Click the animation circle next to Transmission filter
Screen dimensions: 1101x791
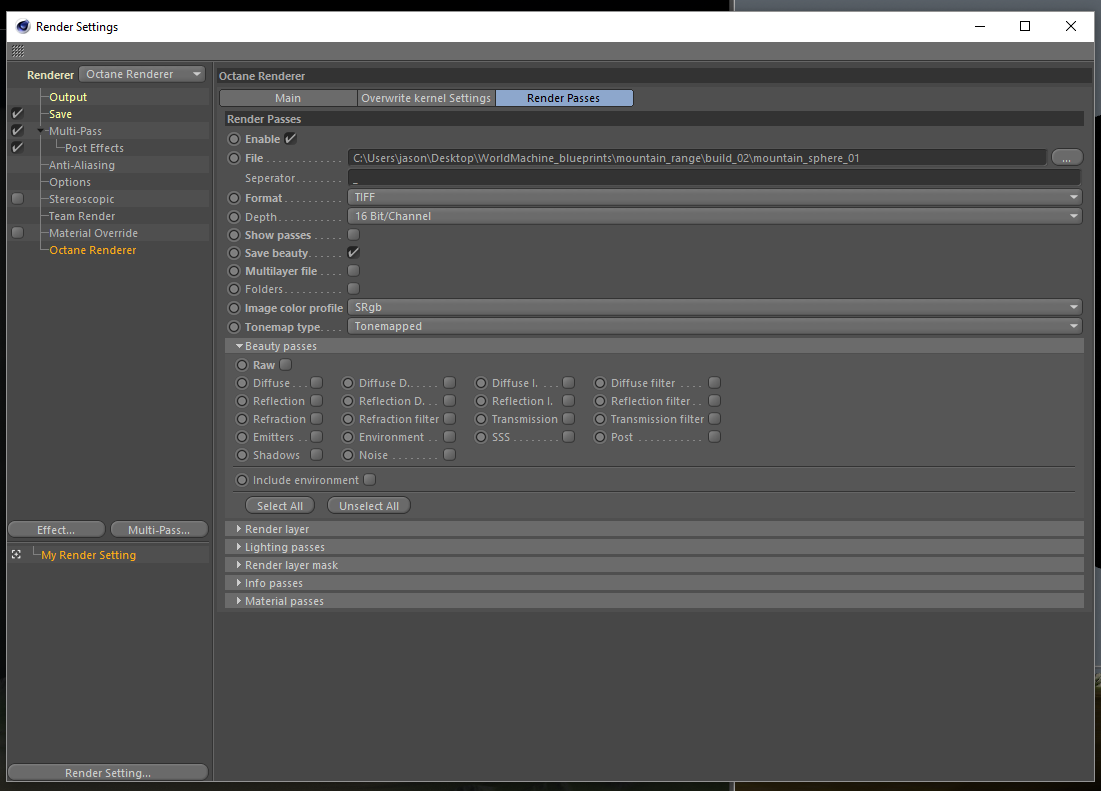pyautogui.click(x=600, y=419)
